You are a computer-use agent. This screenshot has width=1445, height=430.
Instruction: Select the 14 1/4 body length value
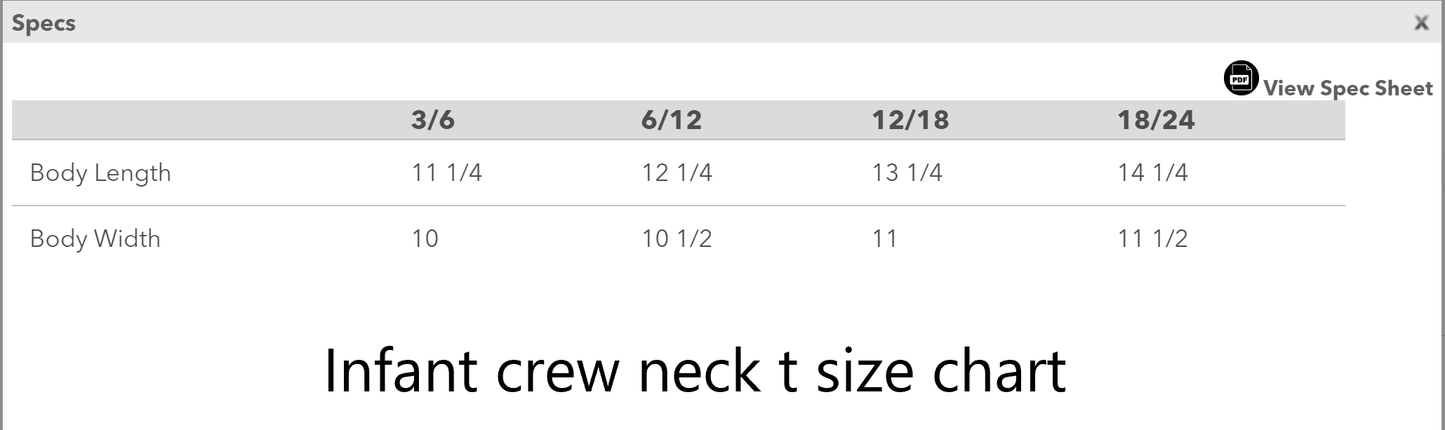click(1153, 173)
